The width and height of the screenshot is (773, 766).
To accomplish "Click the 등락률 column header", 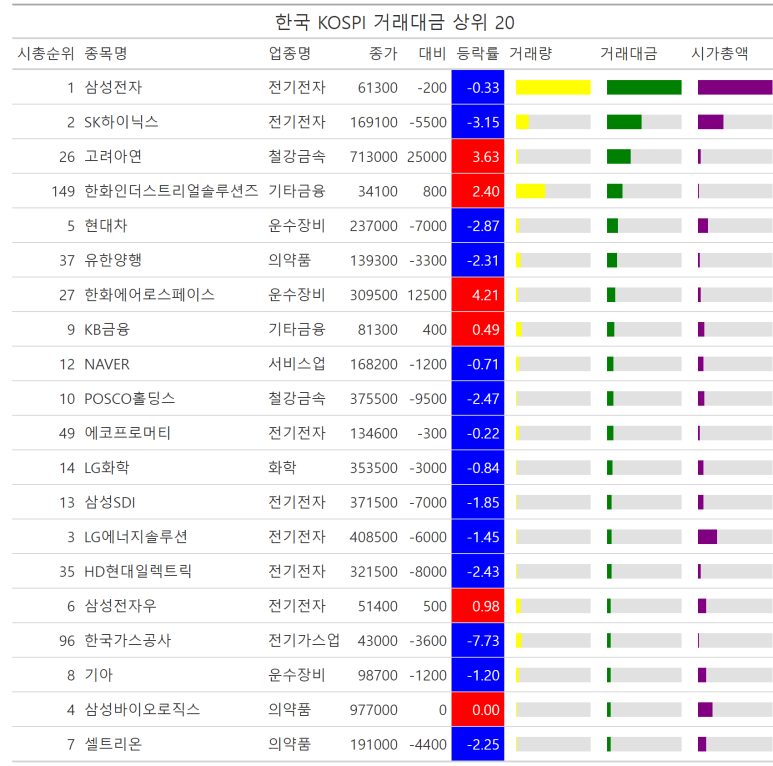I will [478, 53].
